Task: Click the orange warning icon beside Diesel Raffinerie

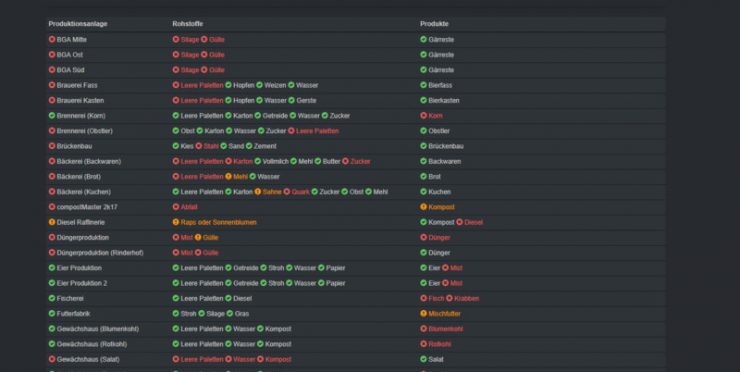Action: pyautogui.click(x=52, y=222)
